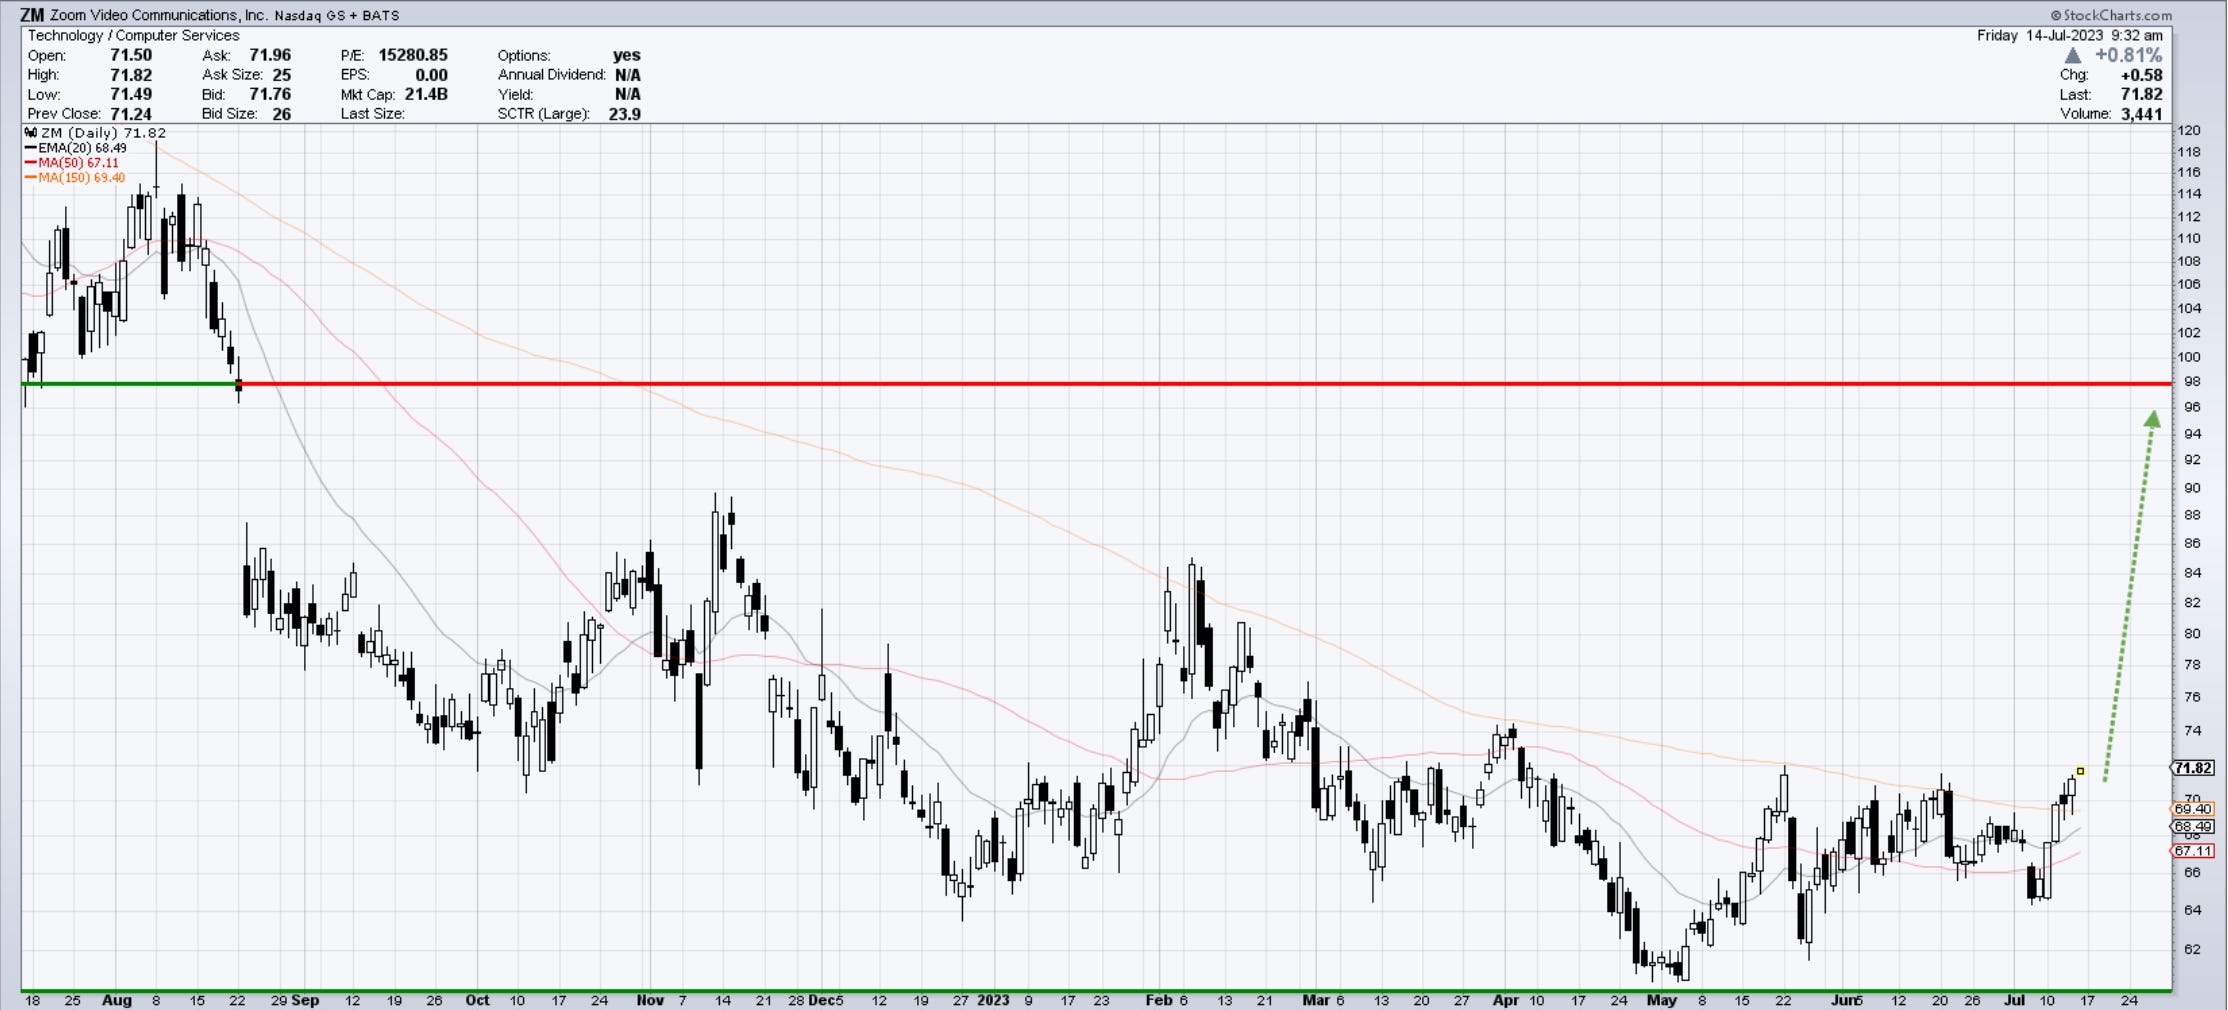
Task: Click the May label on the date axis
Action: (x=1662, y=1000)
